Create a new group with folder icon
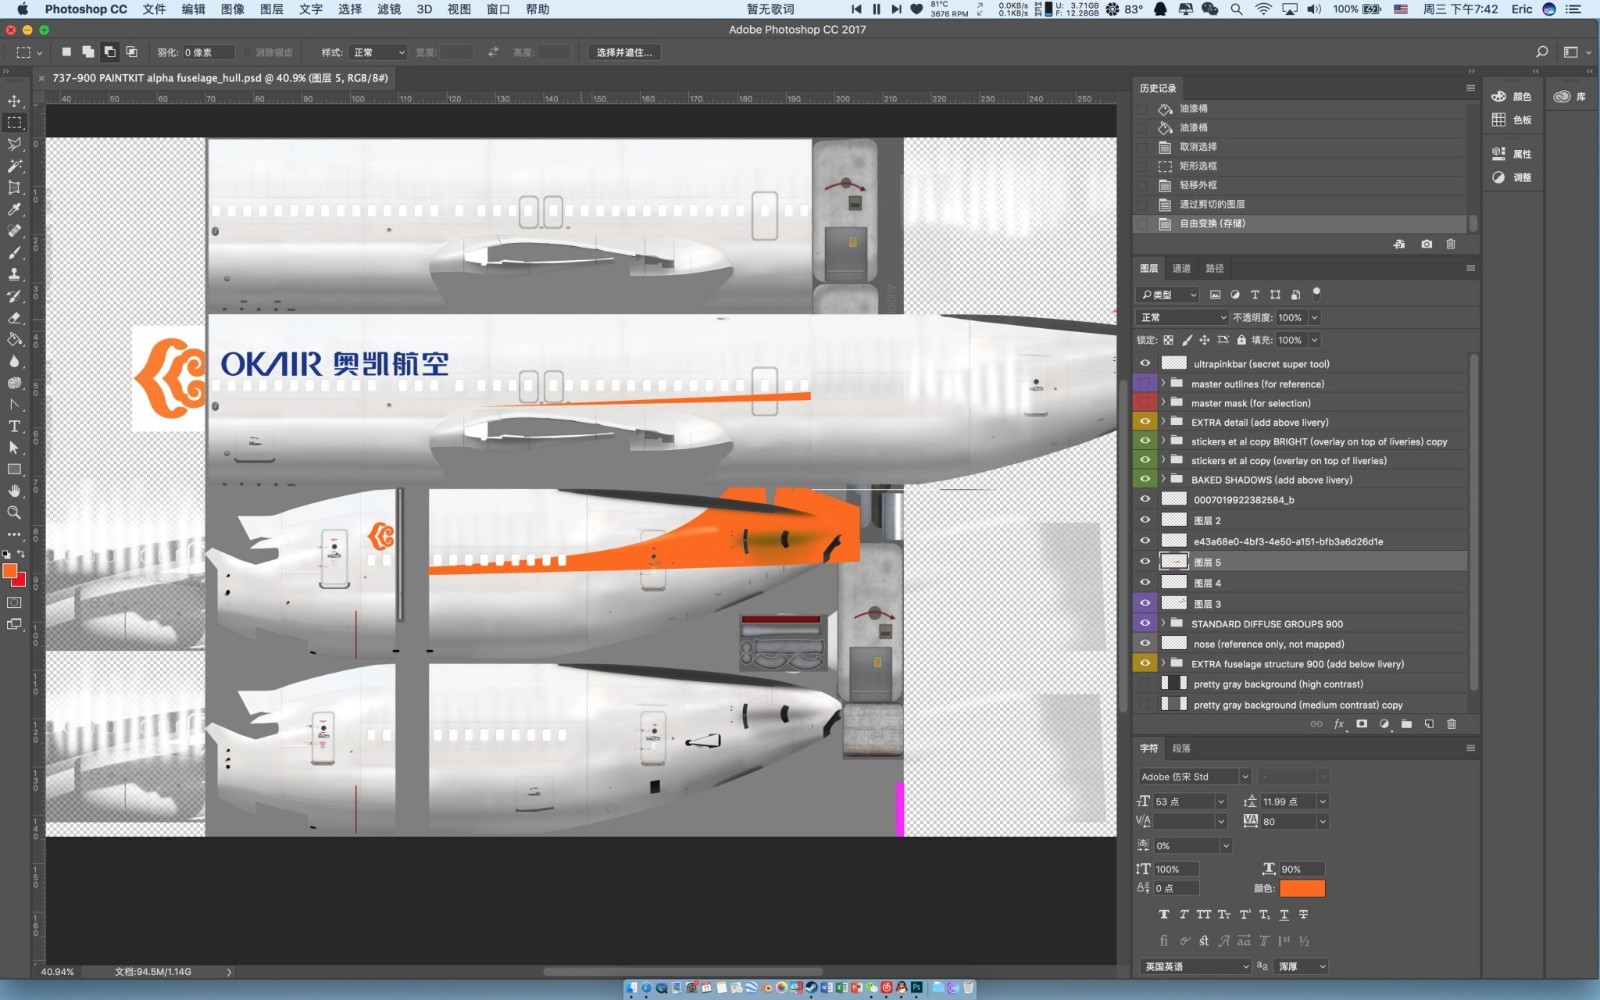The height and width of the screenshot is (1000, 1600). pyautogui.click(x=1407, y=724)
